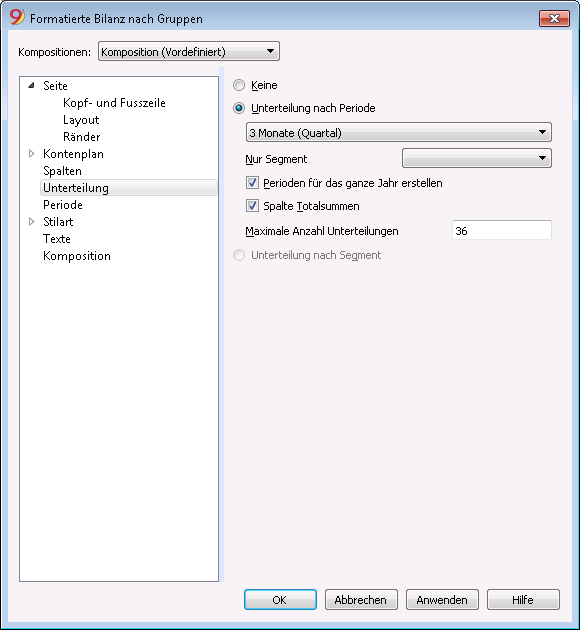Click the Anwenden button

pyautogui.click(x=442, y=599)
